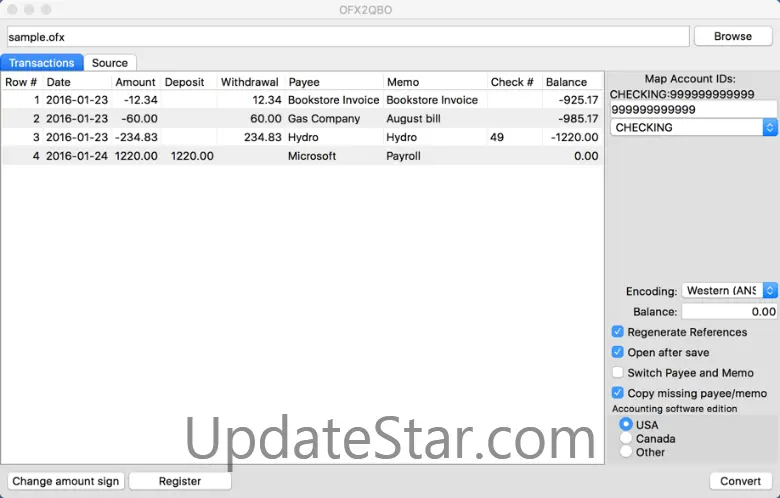Click the CHECKING:999999999999 account label

682,95
